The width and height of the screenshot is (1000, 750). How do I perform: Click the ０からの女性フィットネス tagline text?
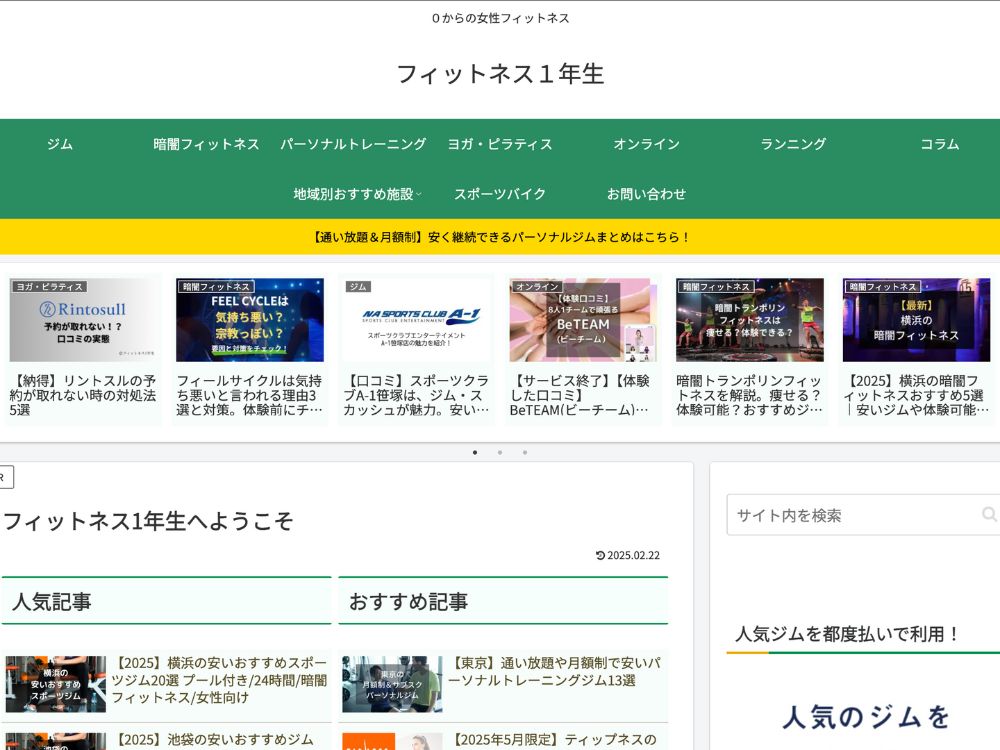500,18
